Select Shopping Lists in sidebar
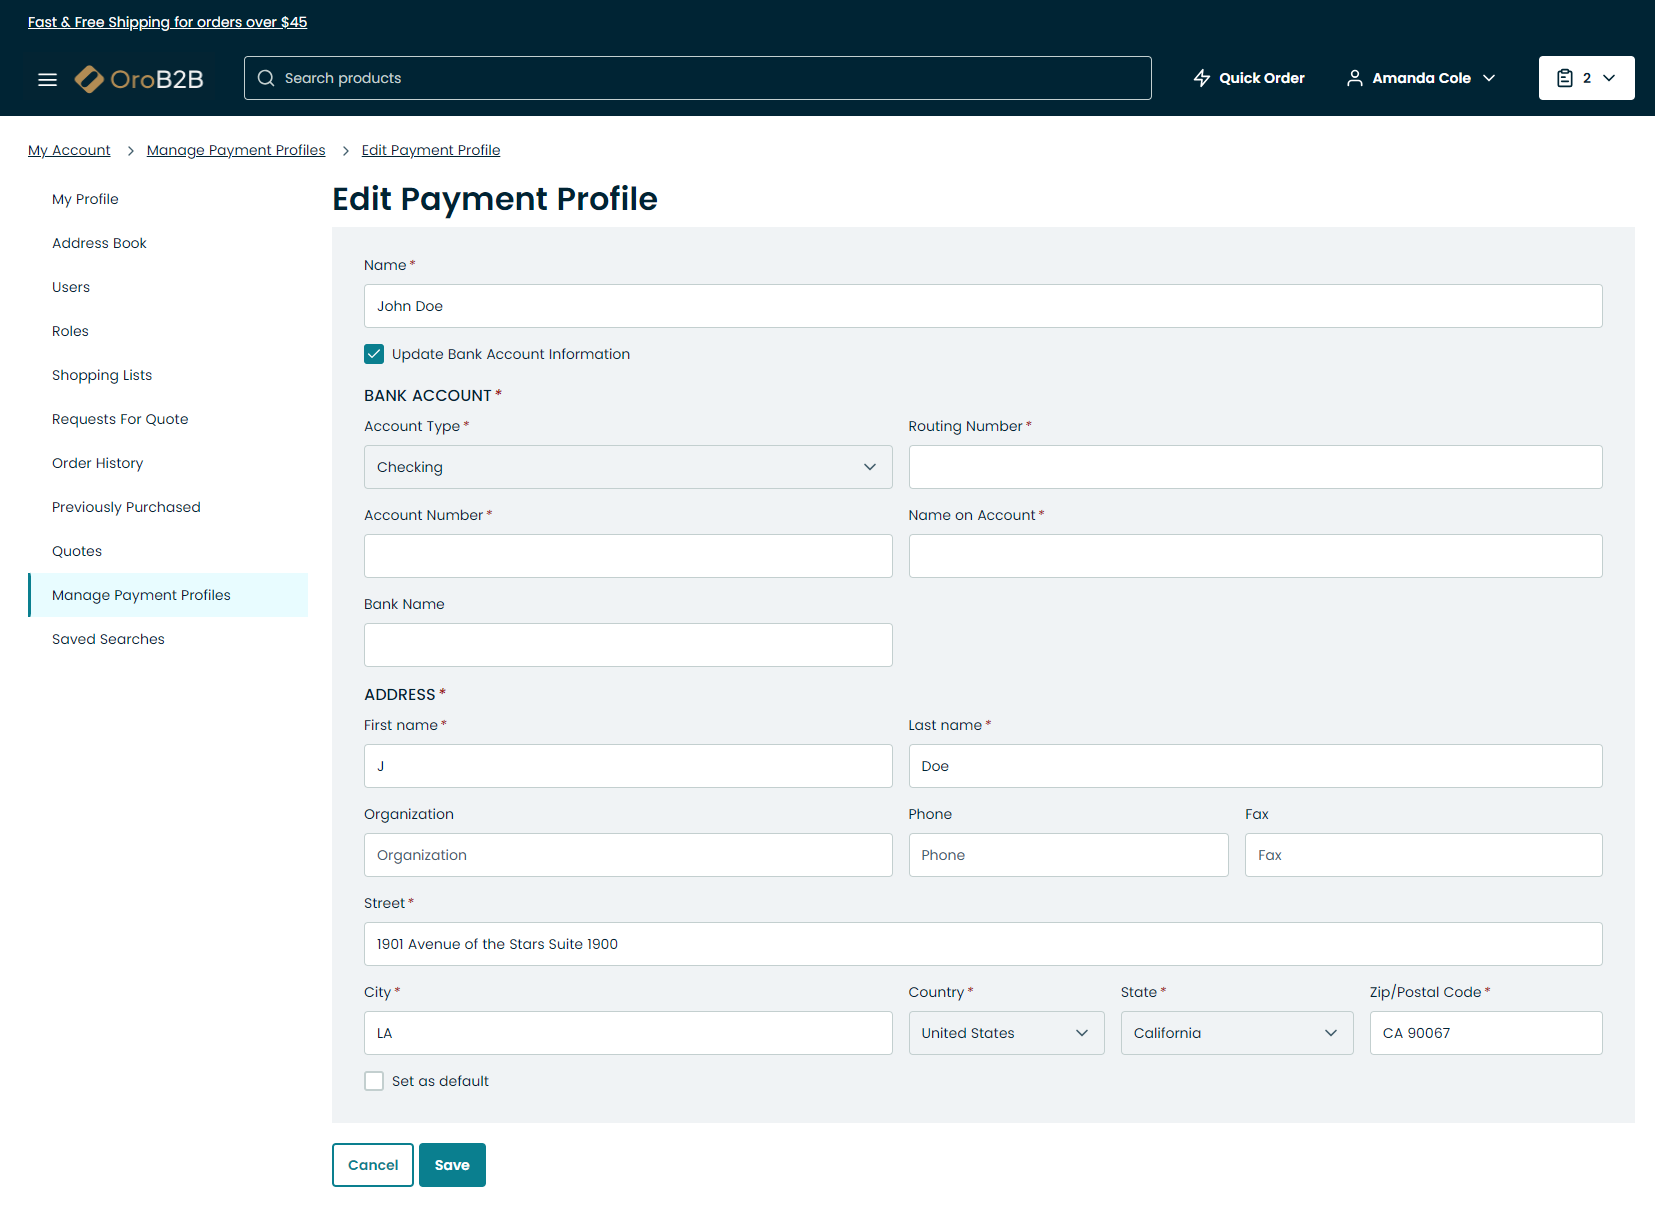Screen dimensions: 1655x1220 [x=102, y=375]
